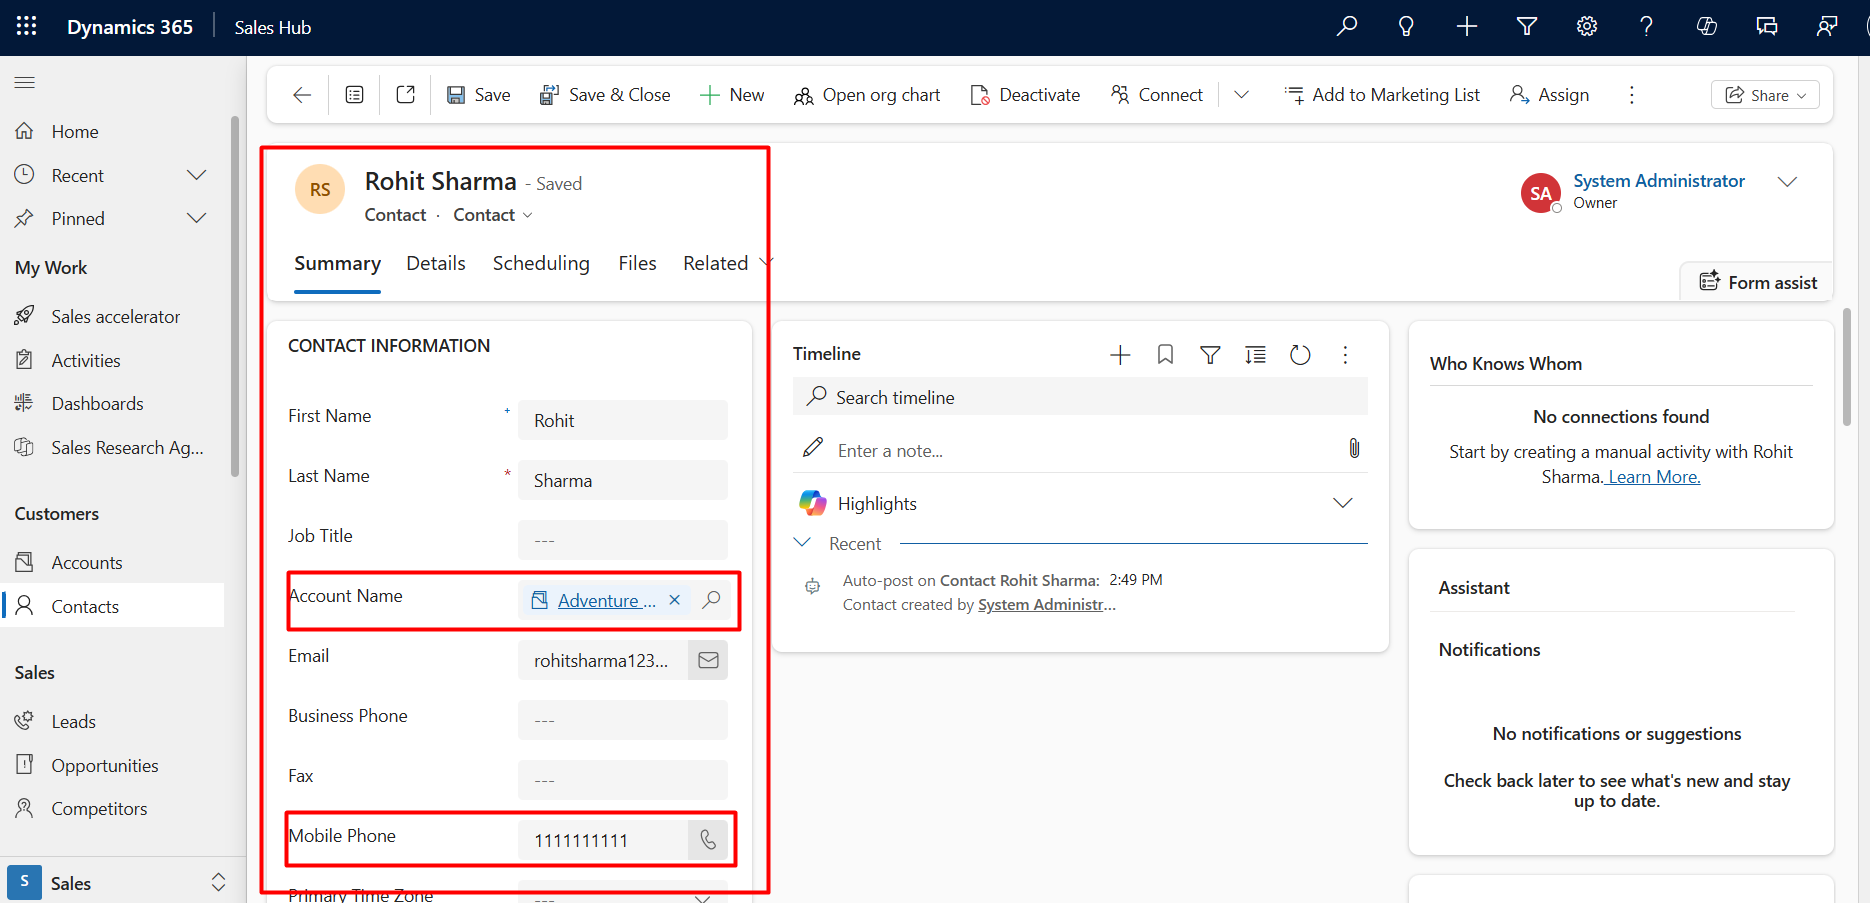Image resolution: width=1870 pixels, height=903 pixels.
Task: Open the Sales area switcher
Action: tap(218, 883)
